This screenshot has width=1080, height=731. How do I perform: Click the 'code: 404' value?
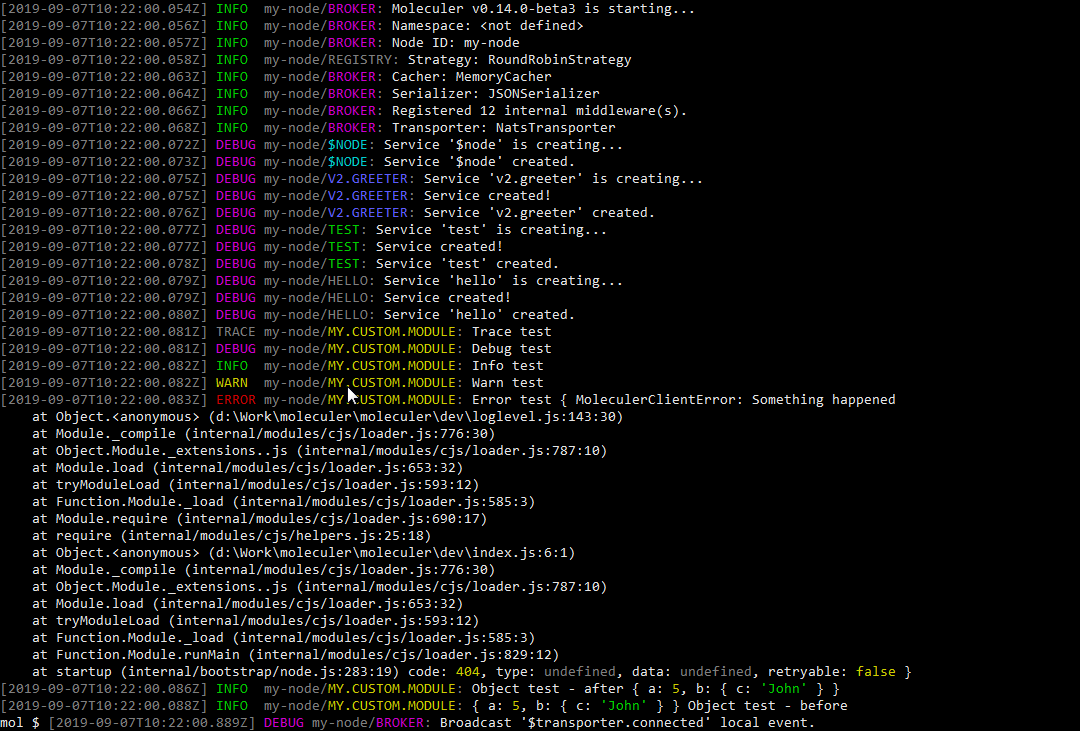(x=444, y=672)
